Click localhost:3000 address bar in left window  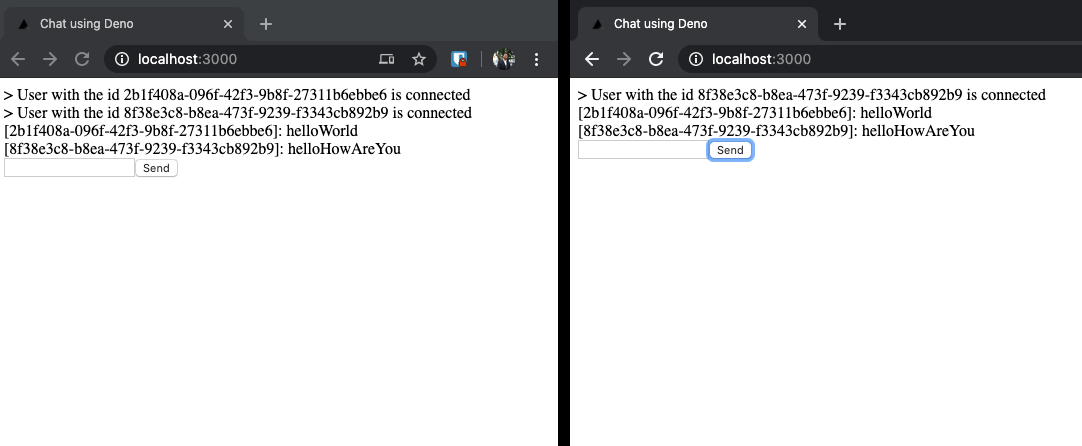[270, 59]
